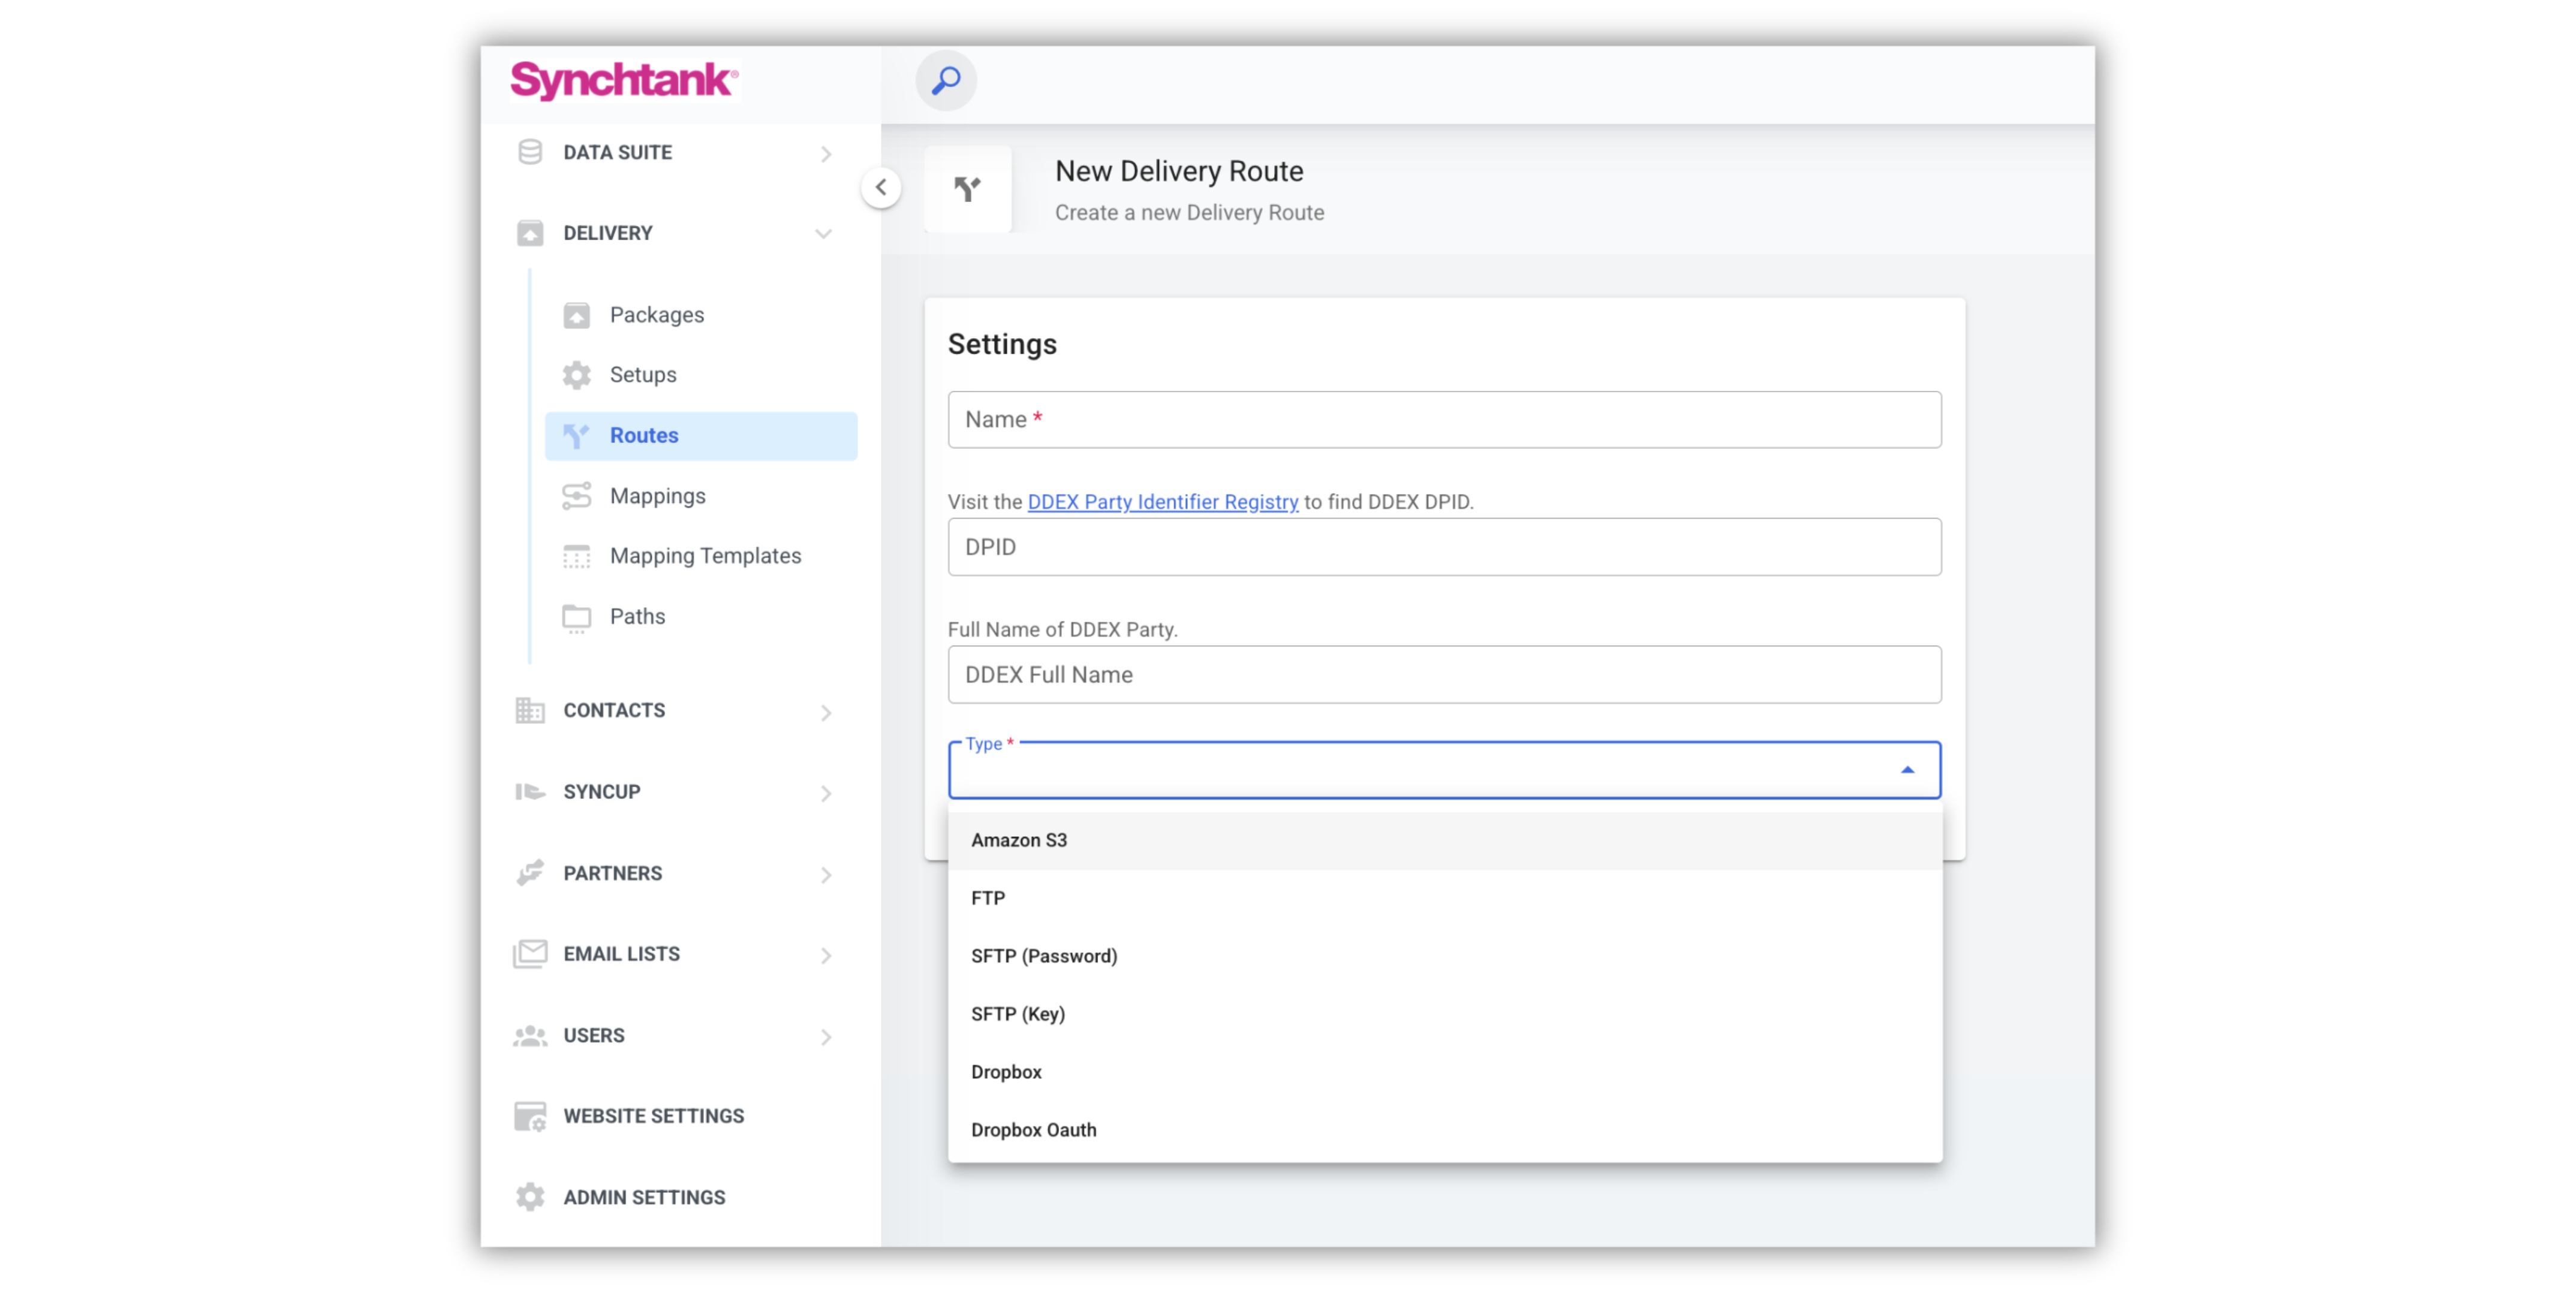The image size is (2576, 1293).
Task: Select FTP from Type list
Action: click(1444, 898)
